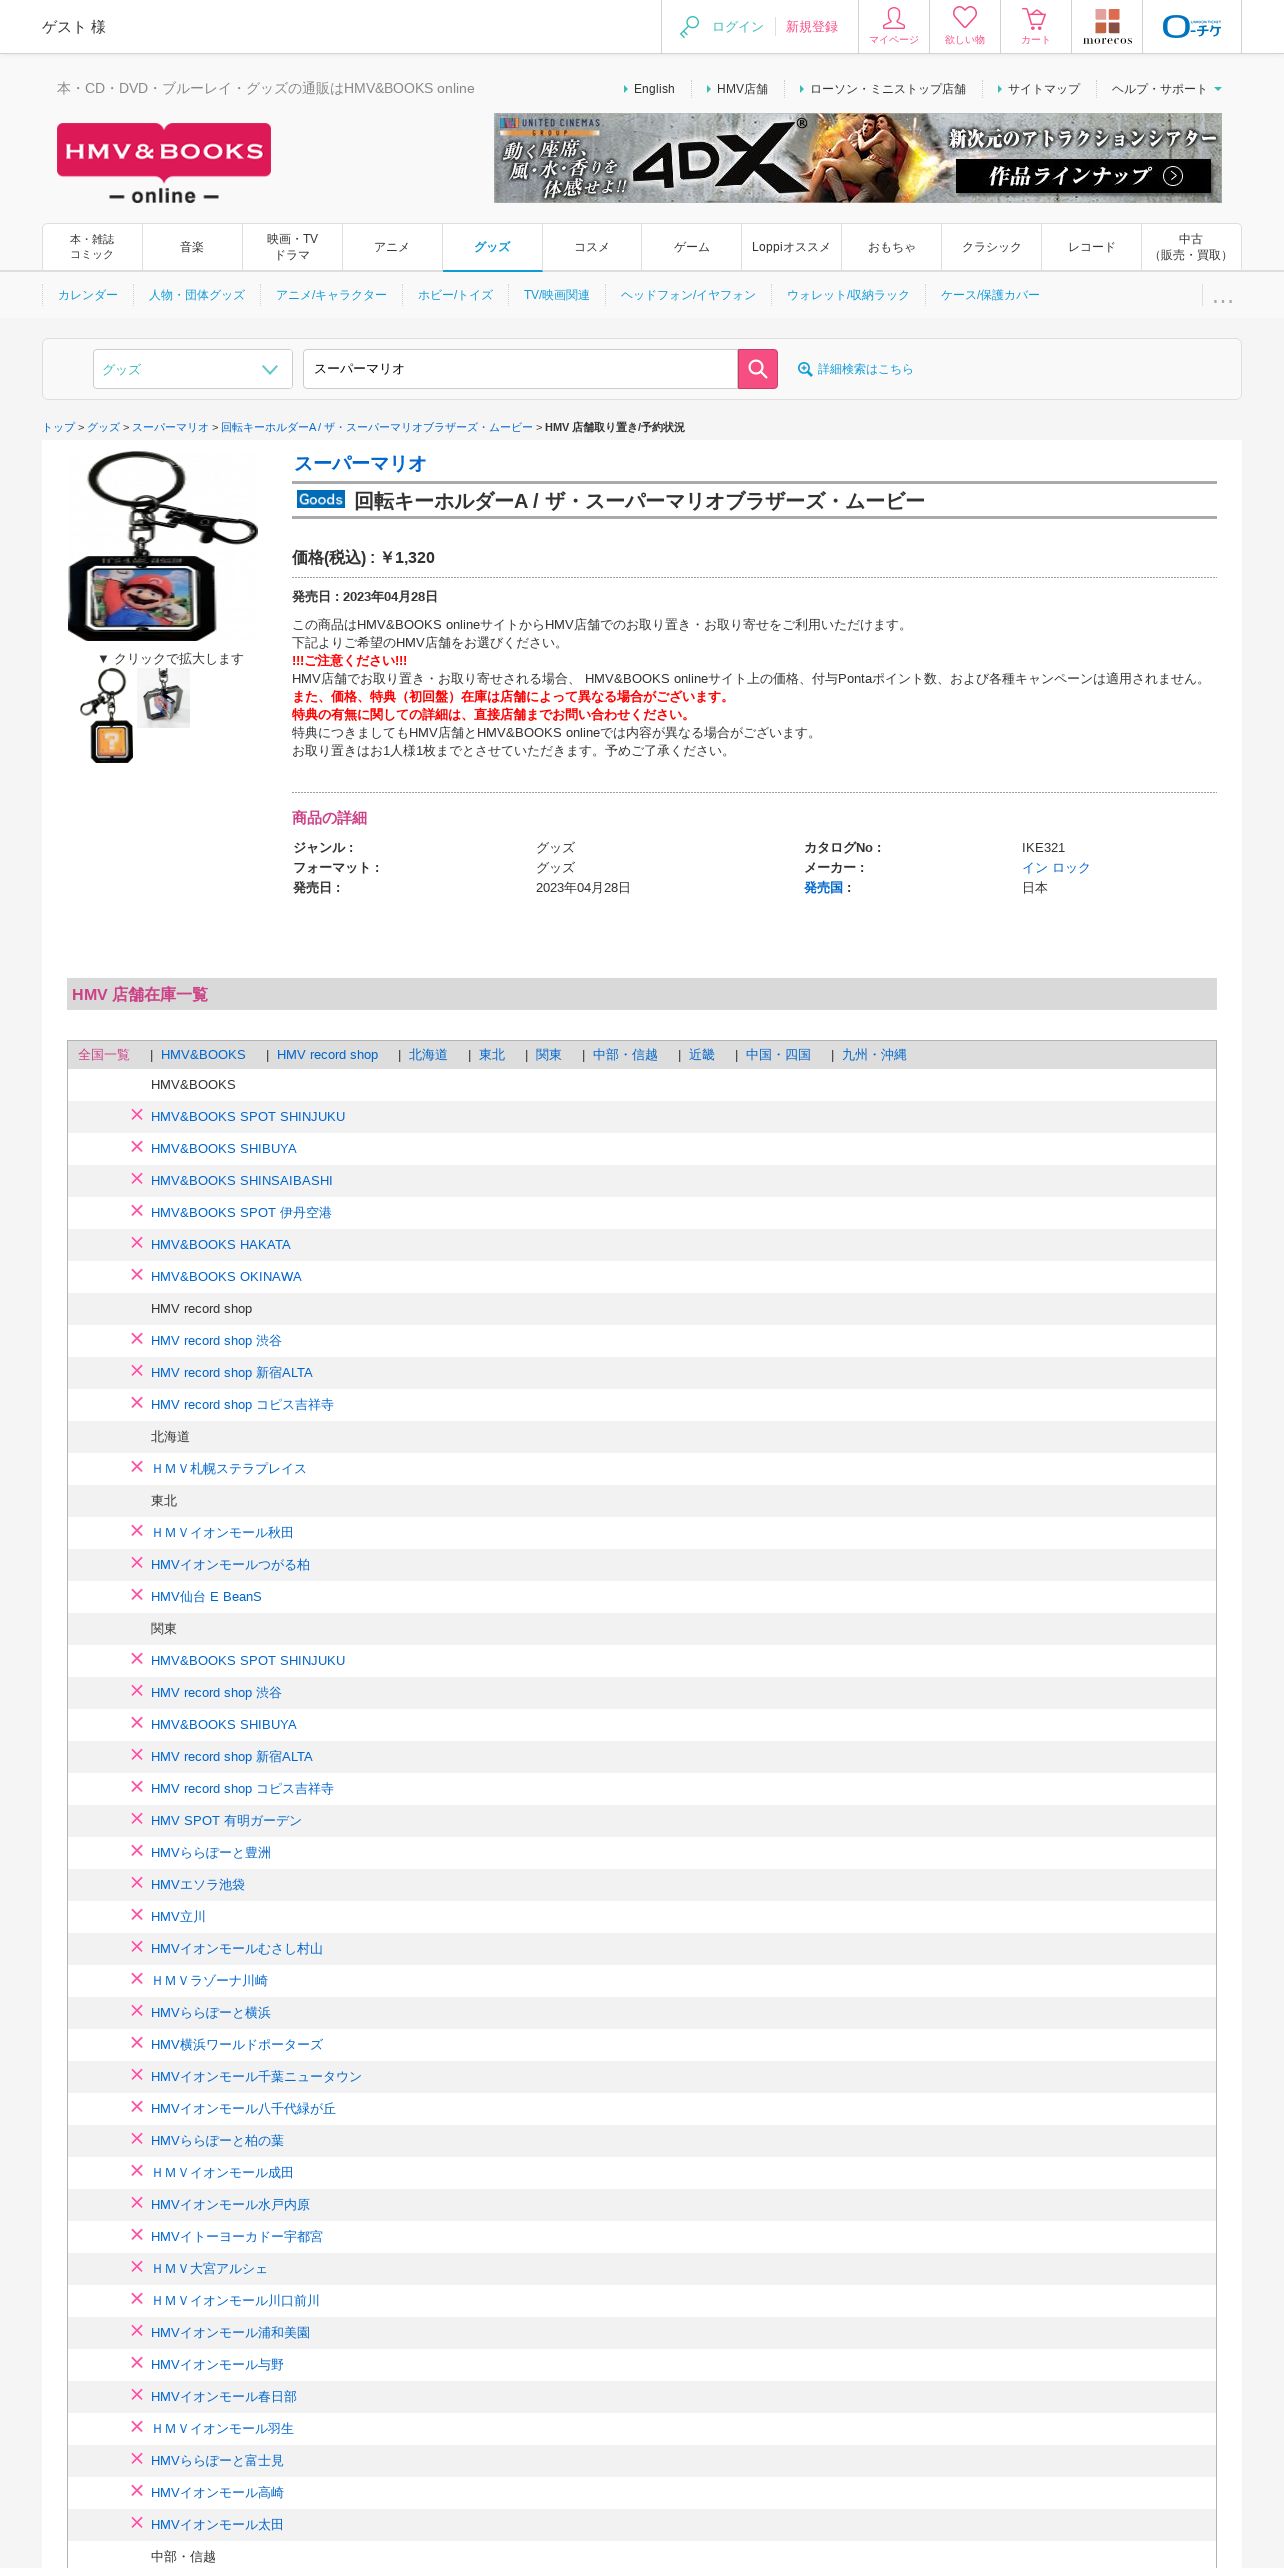Open My Page user icon
Viewport: 1284px width, 2568px height.
tap(894, 26)
